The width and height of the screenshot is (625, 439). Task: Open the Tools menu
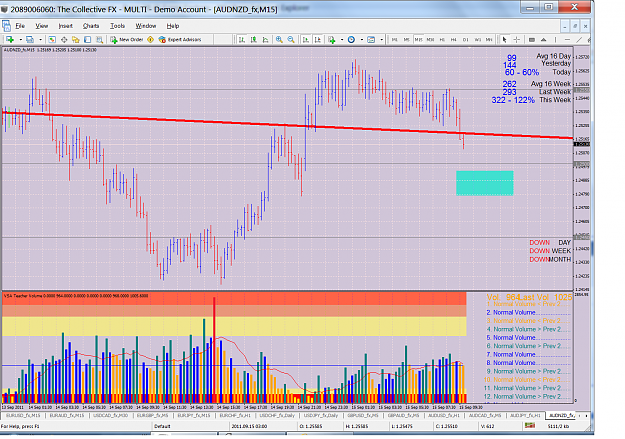tap(117, 26)
